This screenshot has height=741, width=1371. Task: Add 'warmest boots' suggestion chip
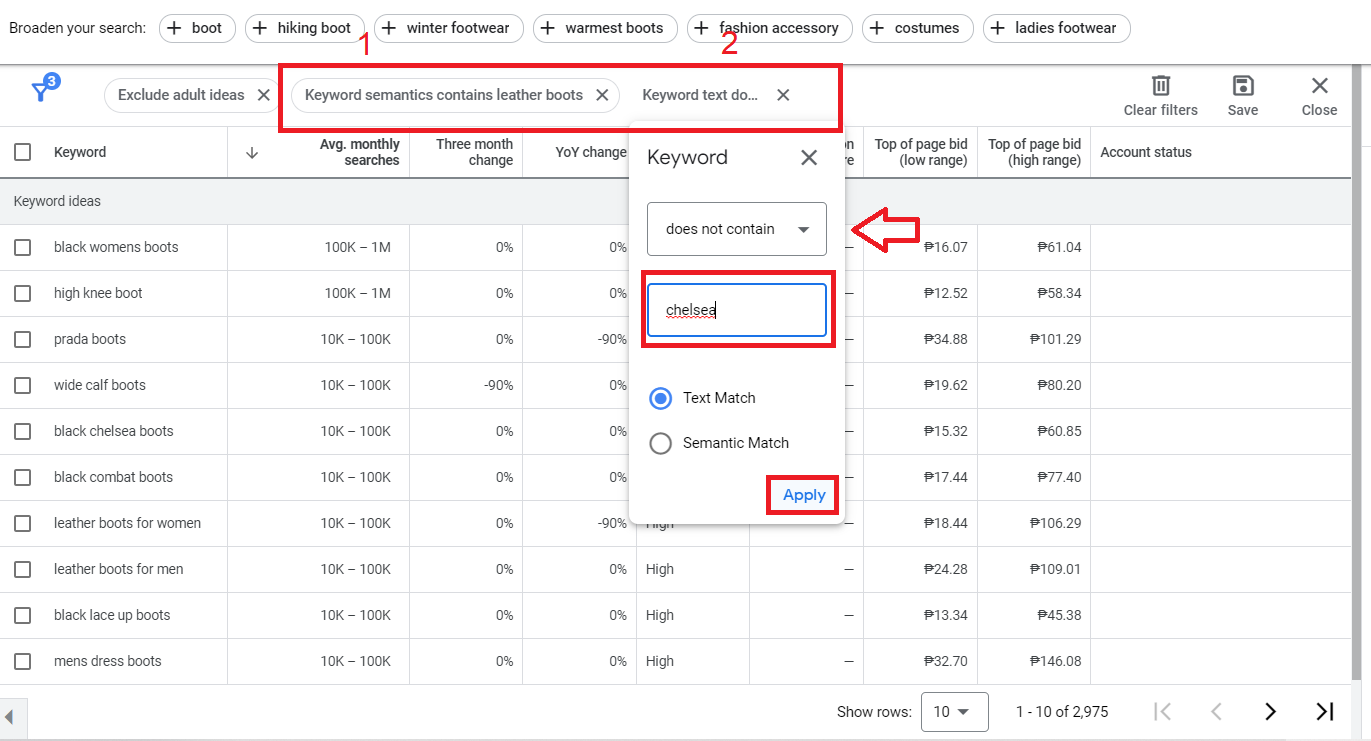point(605,28)
